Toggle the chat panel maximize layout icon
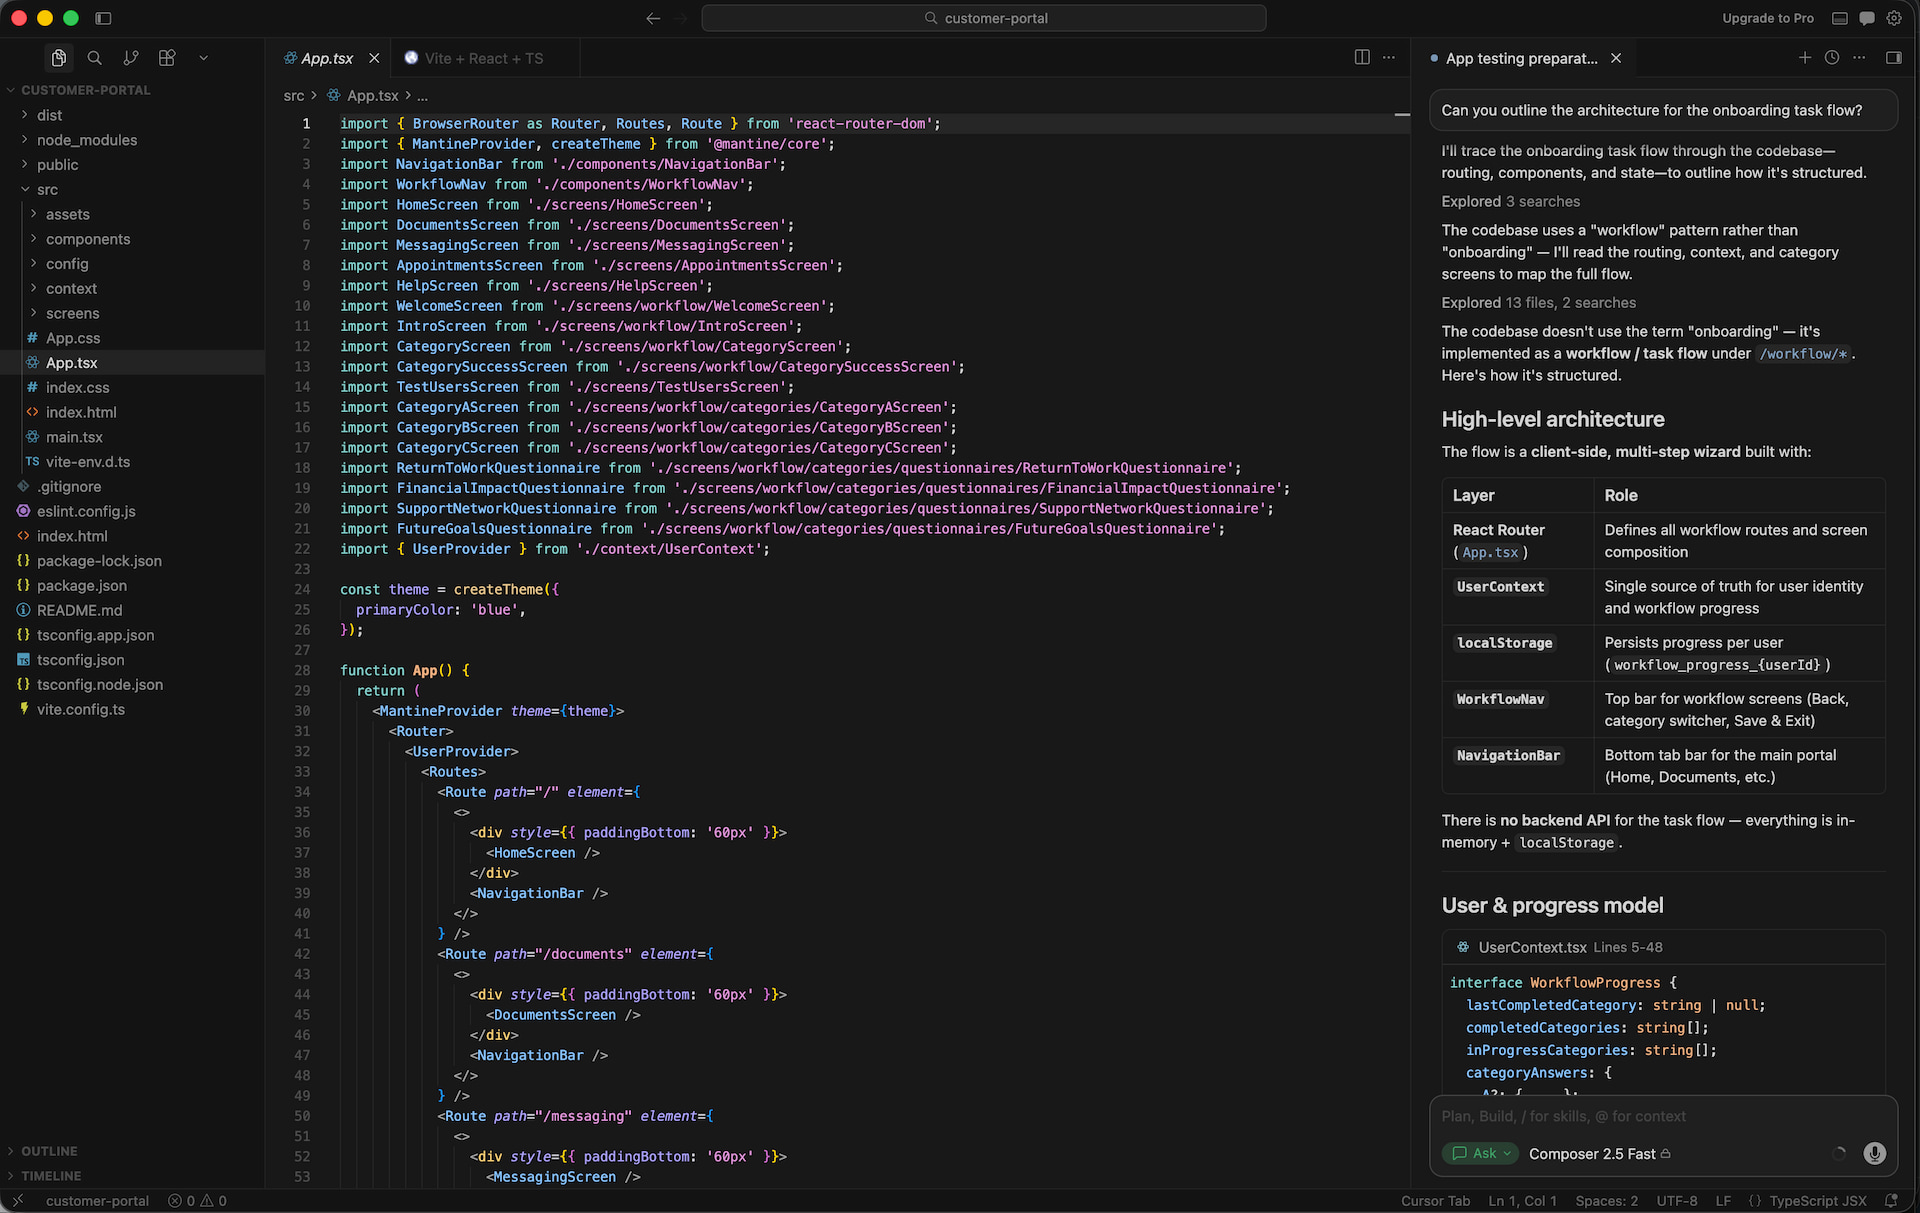The height and width of the screenshot is (1213, 1920). [1893, 57]
